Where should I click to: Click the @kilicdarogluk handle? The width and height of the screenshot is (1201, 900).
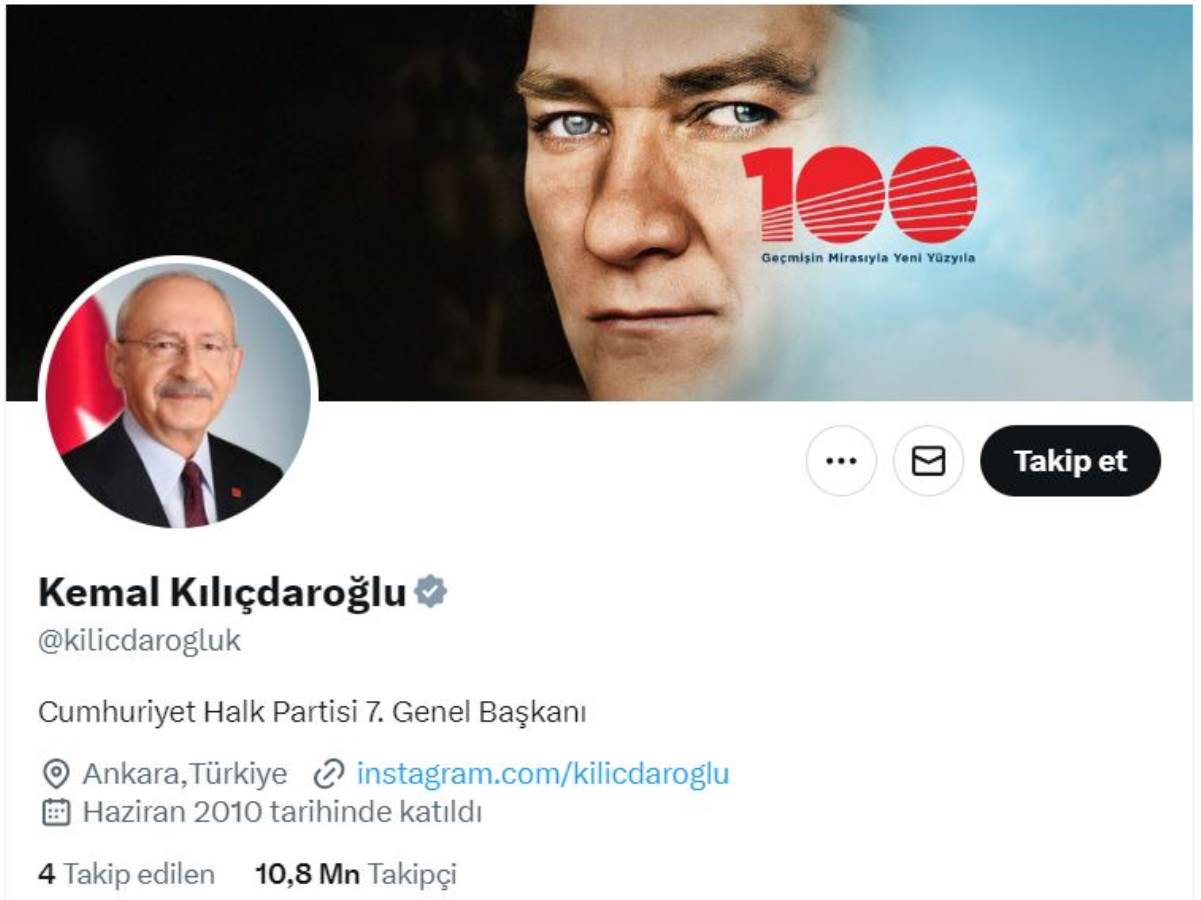(x=140, y=640)
